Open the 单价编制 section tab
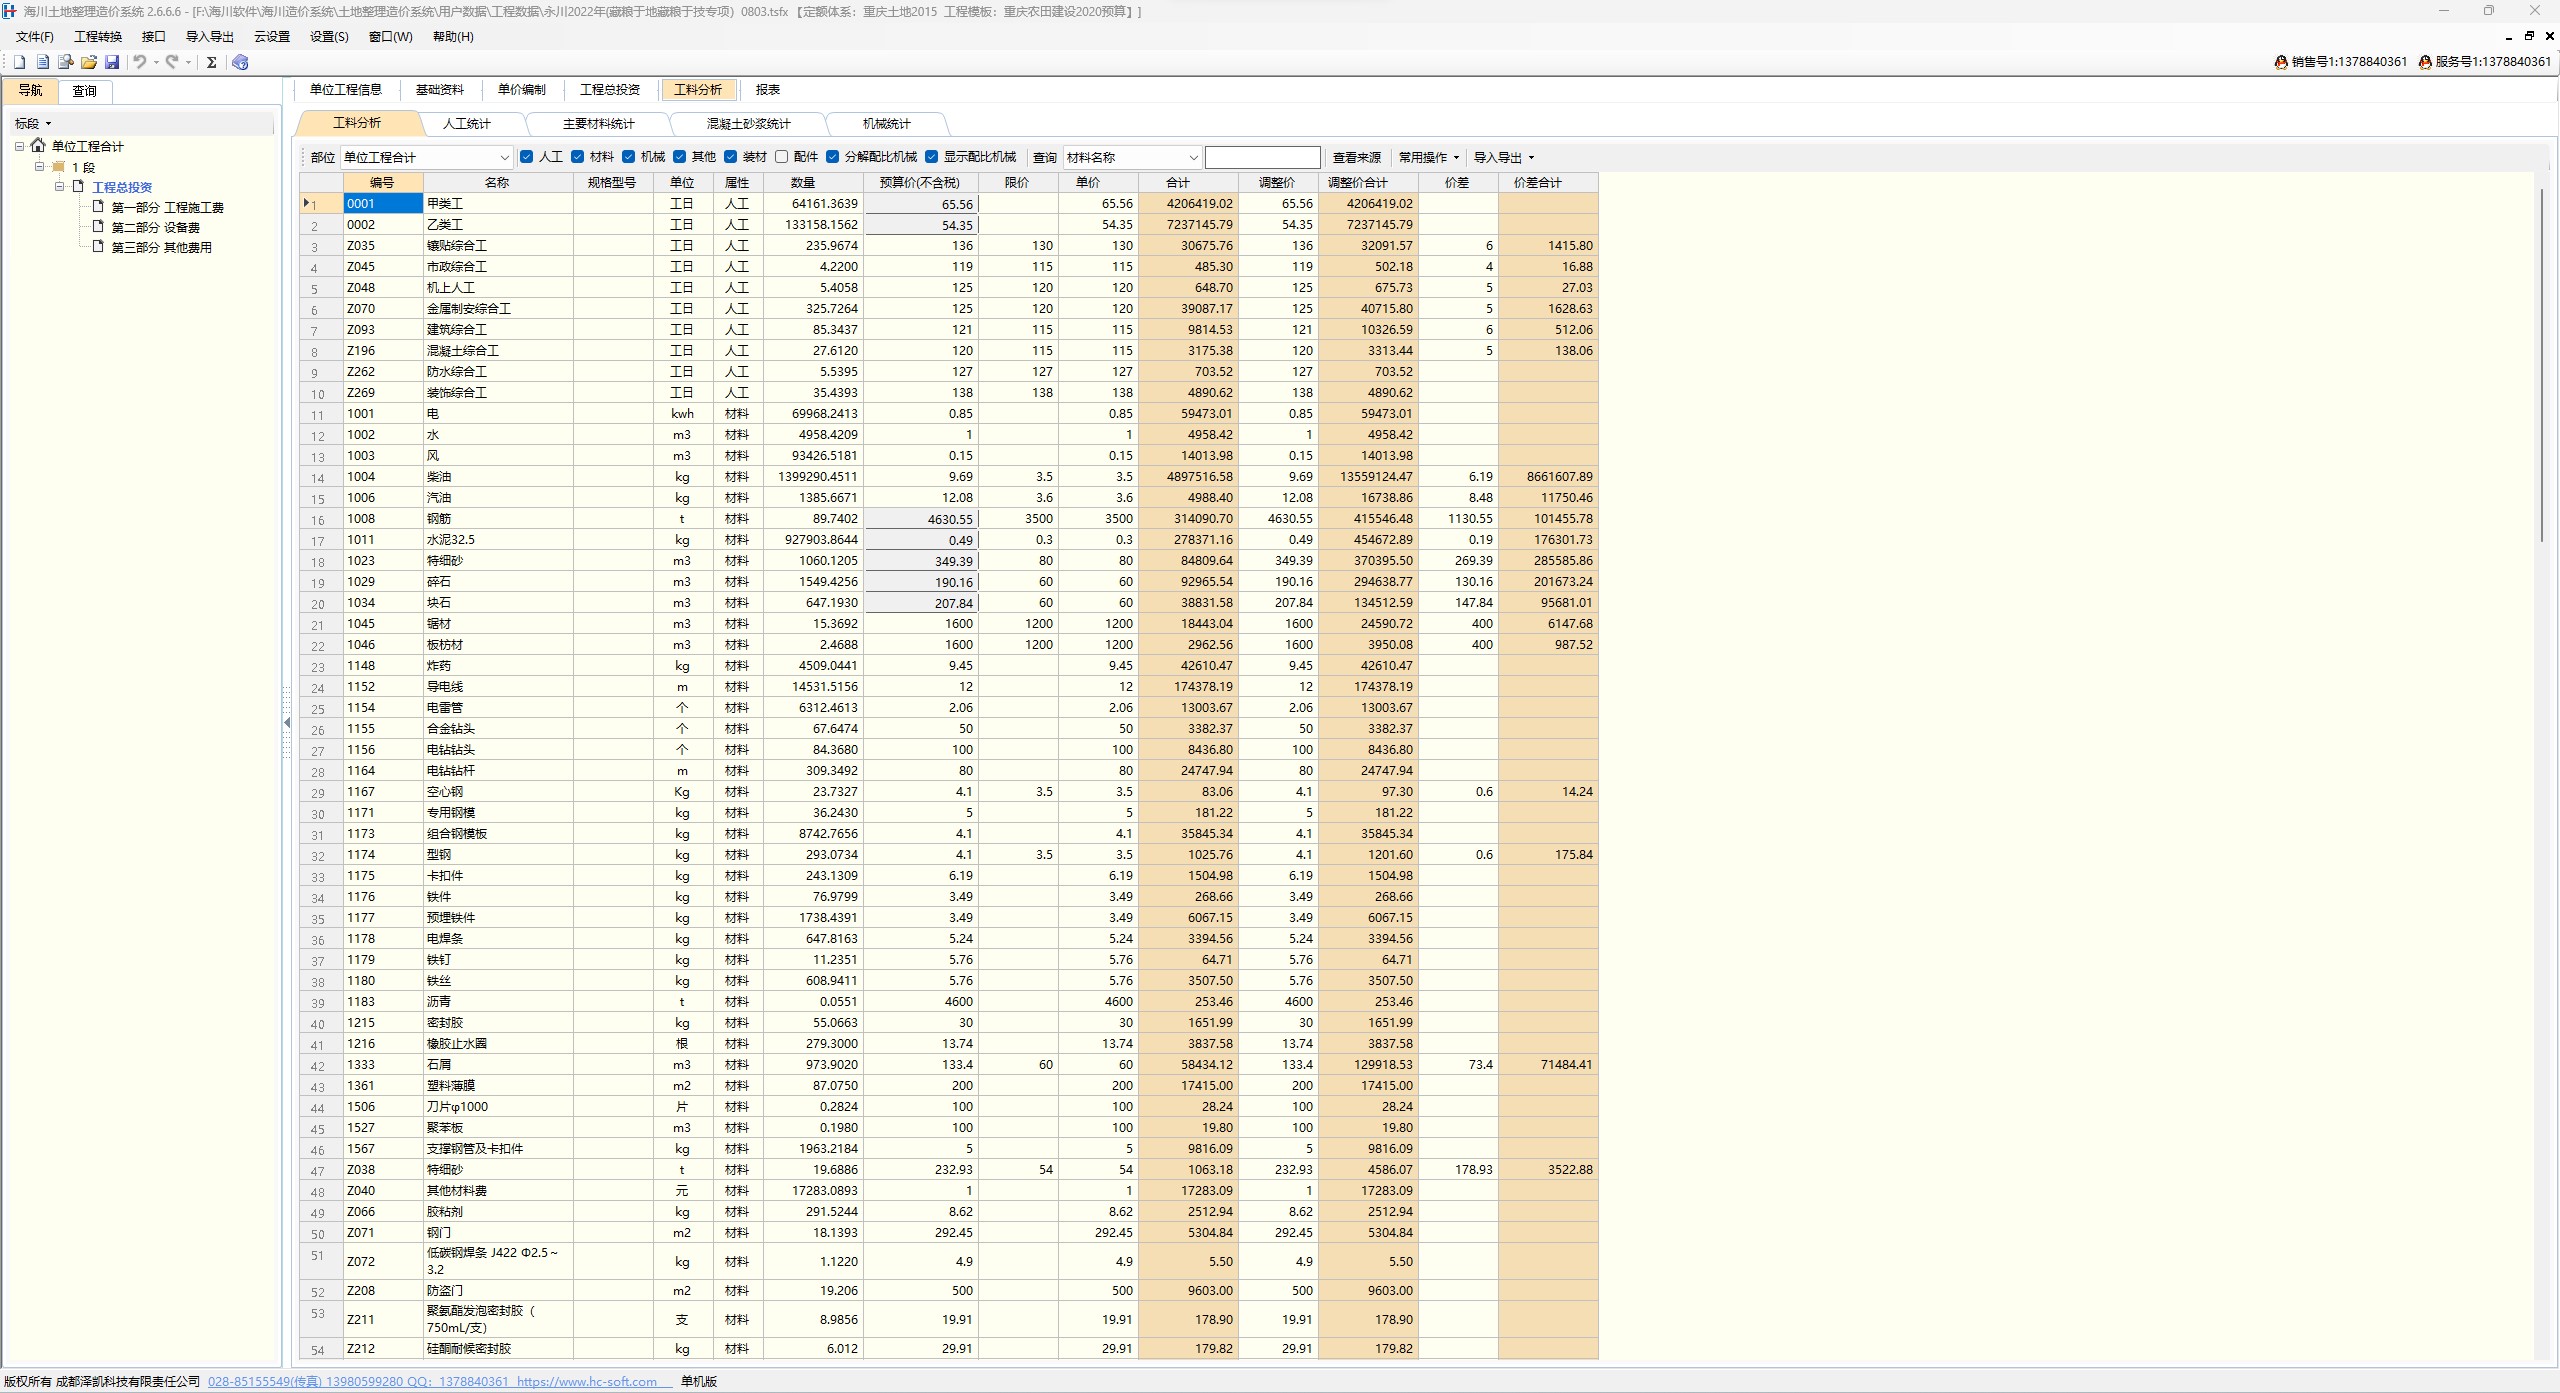Viewport: 2560px width, 1393px height. coord(522,90)
